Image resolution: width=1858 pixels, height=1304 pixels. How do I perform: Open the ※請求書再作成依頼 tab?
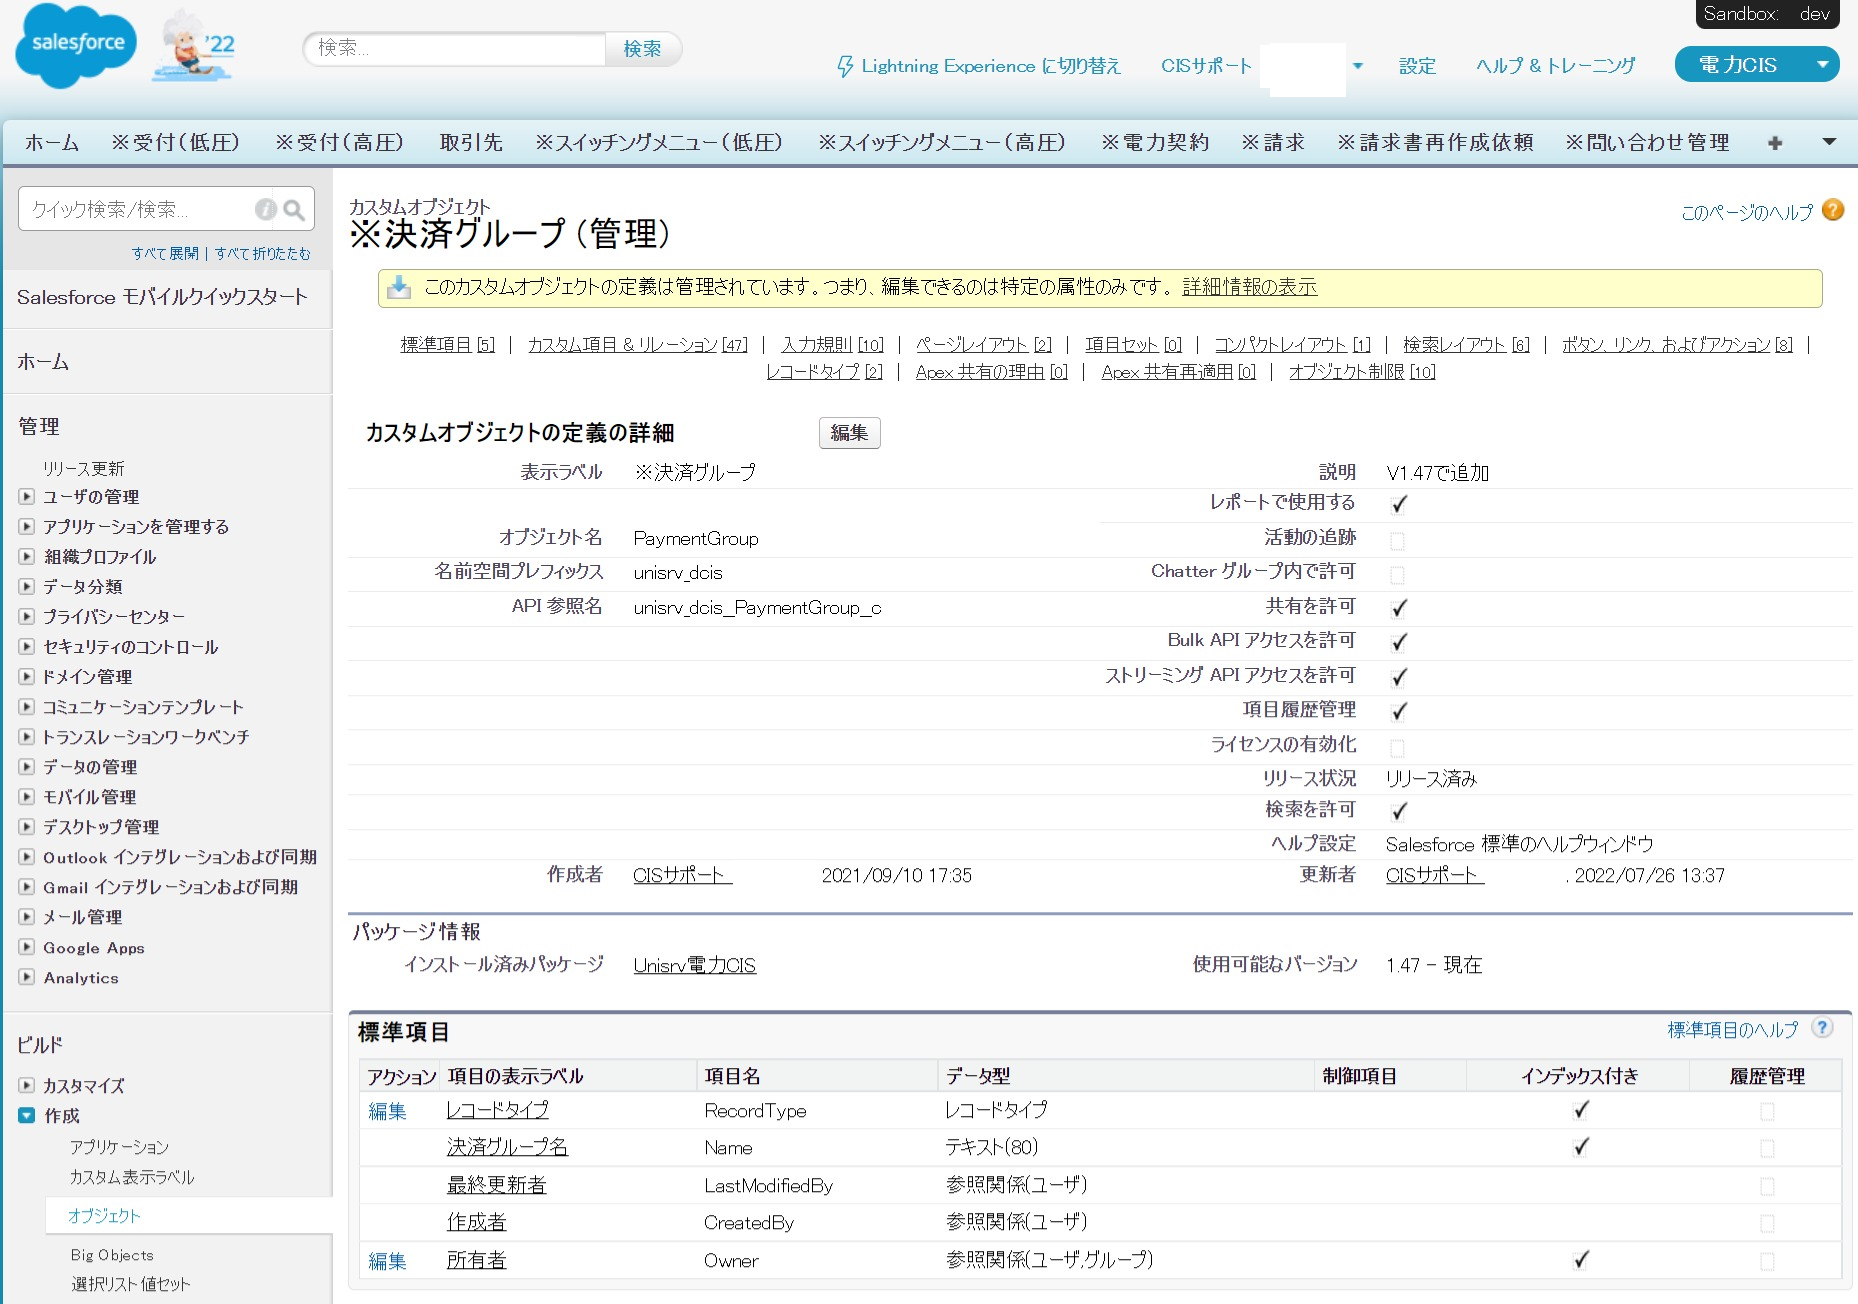pyautogui.click(x=1435, y=142)
